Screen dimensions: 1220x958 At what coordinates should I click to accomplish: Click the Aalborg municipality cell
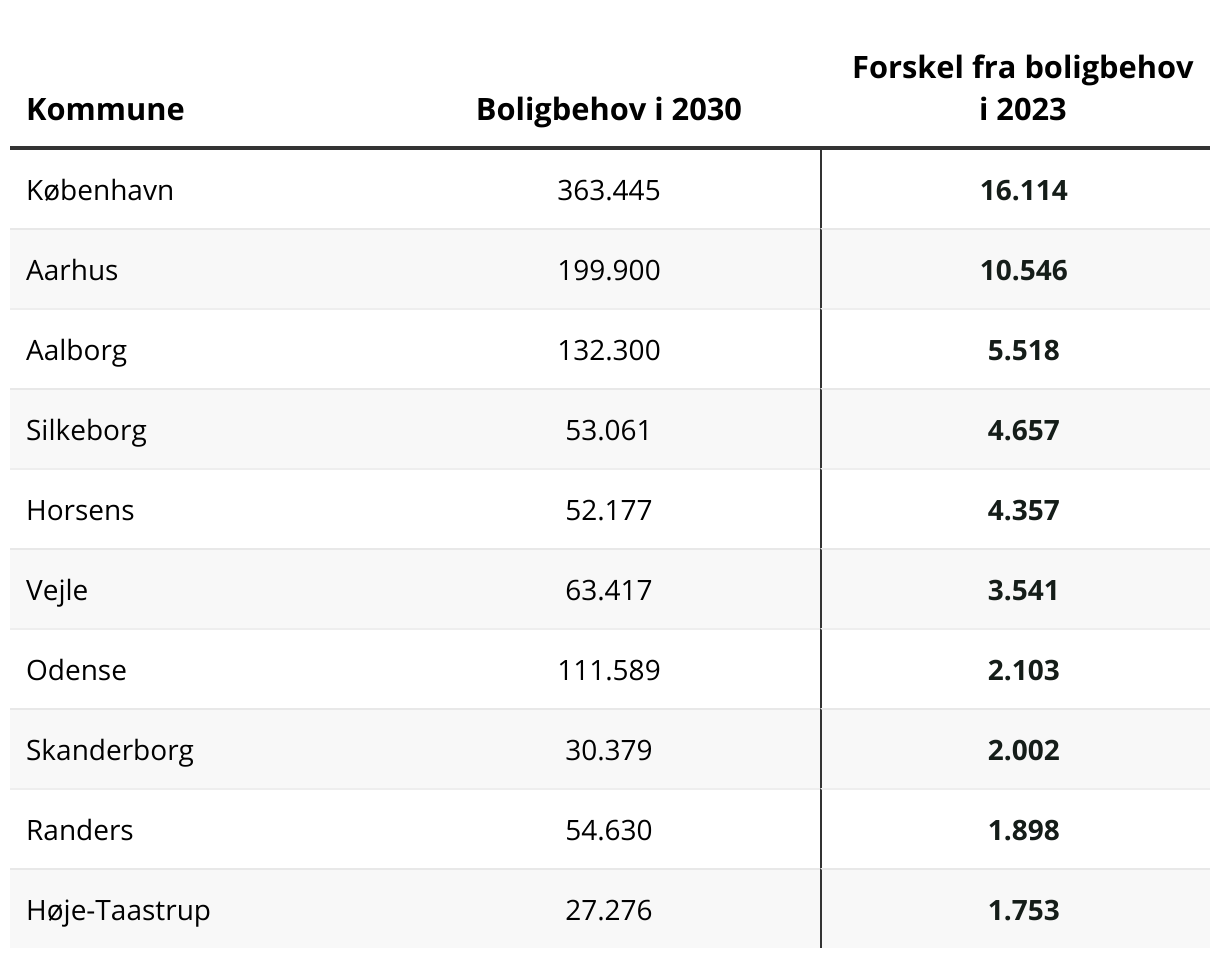click(77, 351)
